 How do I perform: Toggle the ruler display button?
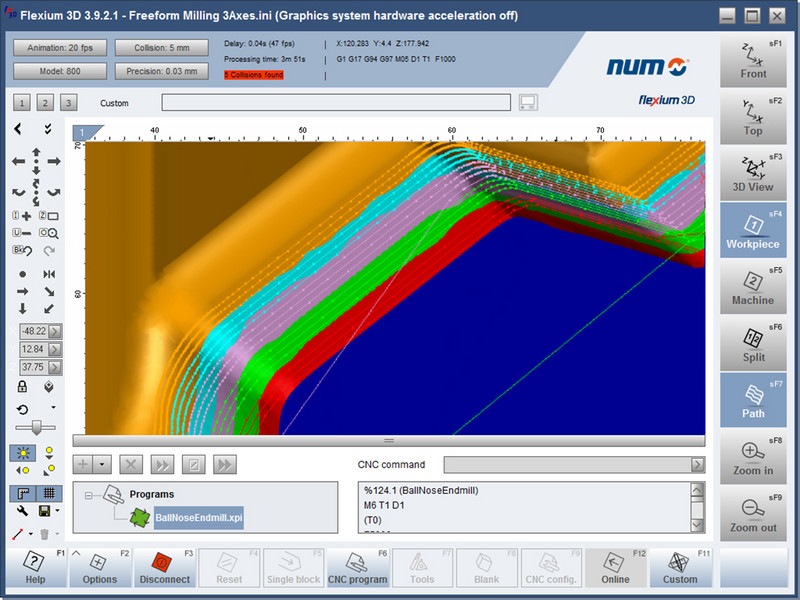[23, 493]
